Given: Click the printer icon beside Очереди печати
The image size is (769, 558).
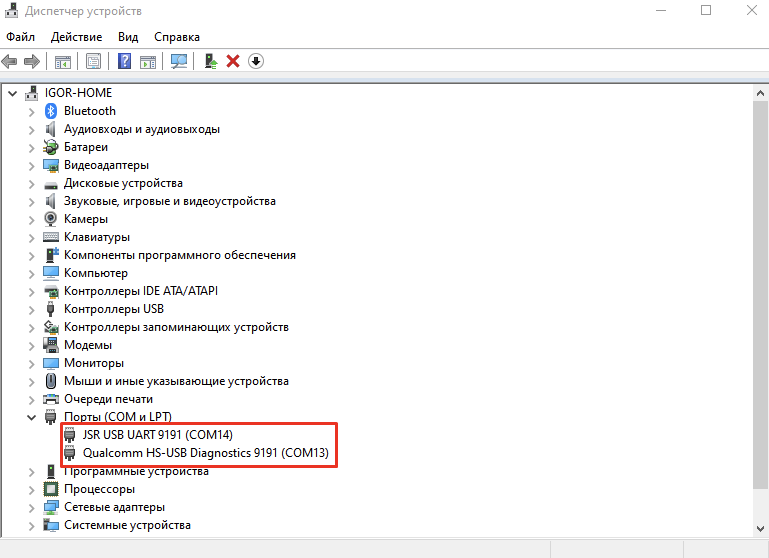Looking at the screenshot, I should pos(51,399).
